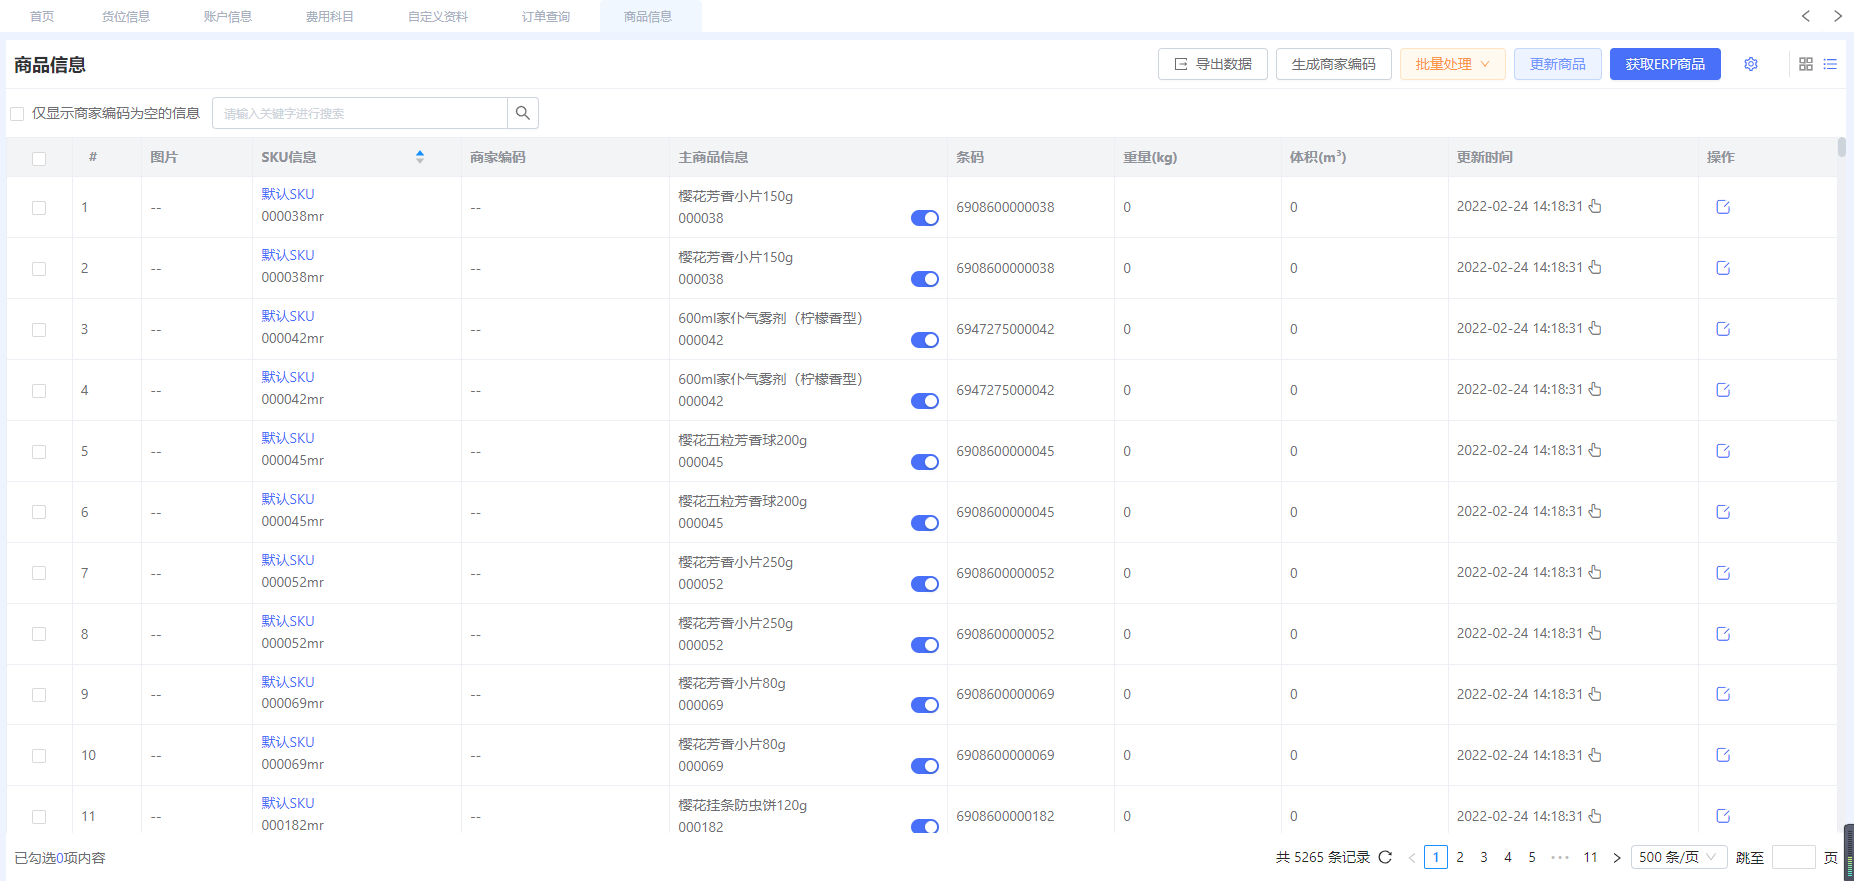Click the hand icon beside row 8 update time
The height and width of the screenshot is (881, 1854).
click(x=1595, y=633)
